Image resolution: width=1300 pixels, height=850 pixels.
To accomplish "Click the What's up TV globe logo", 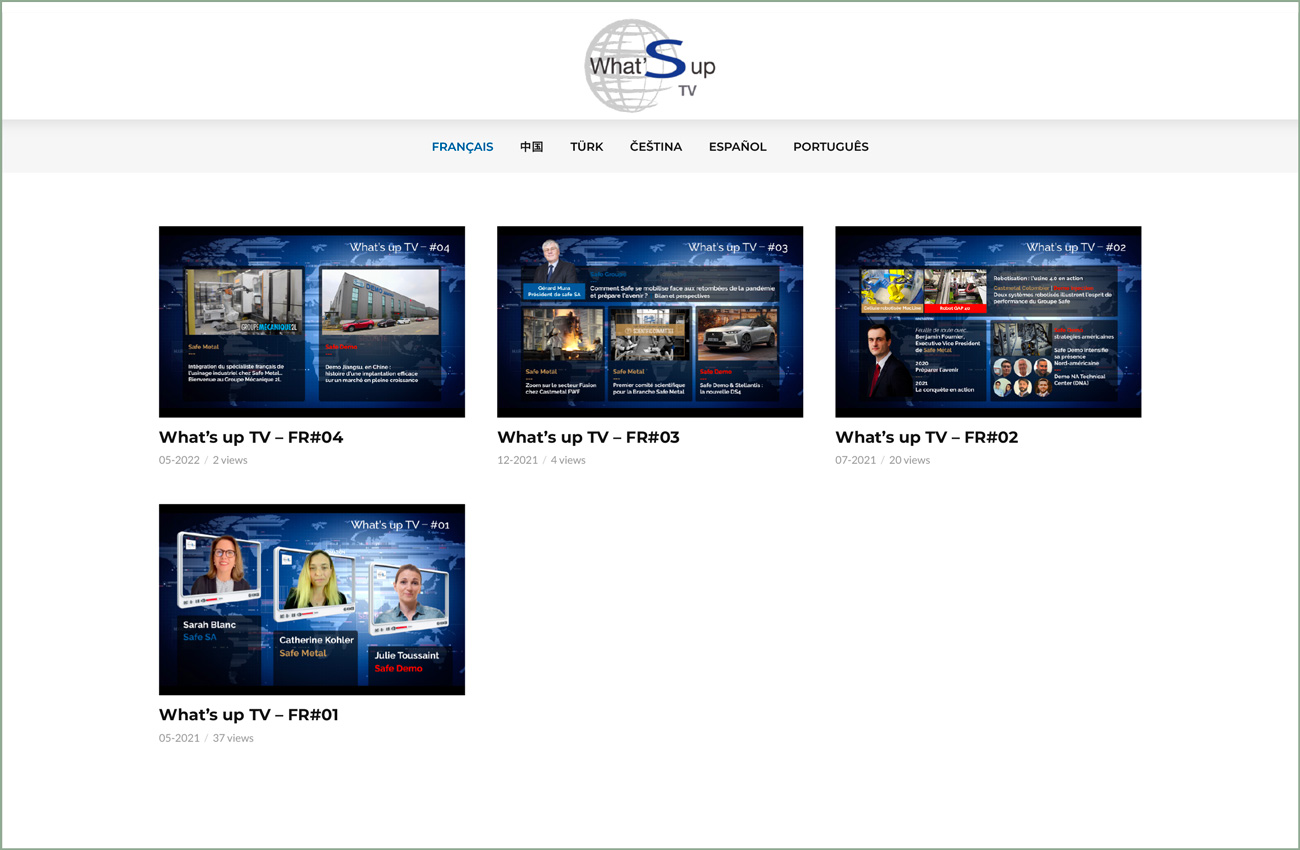I will 650,65.
